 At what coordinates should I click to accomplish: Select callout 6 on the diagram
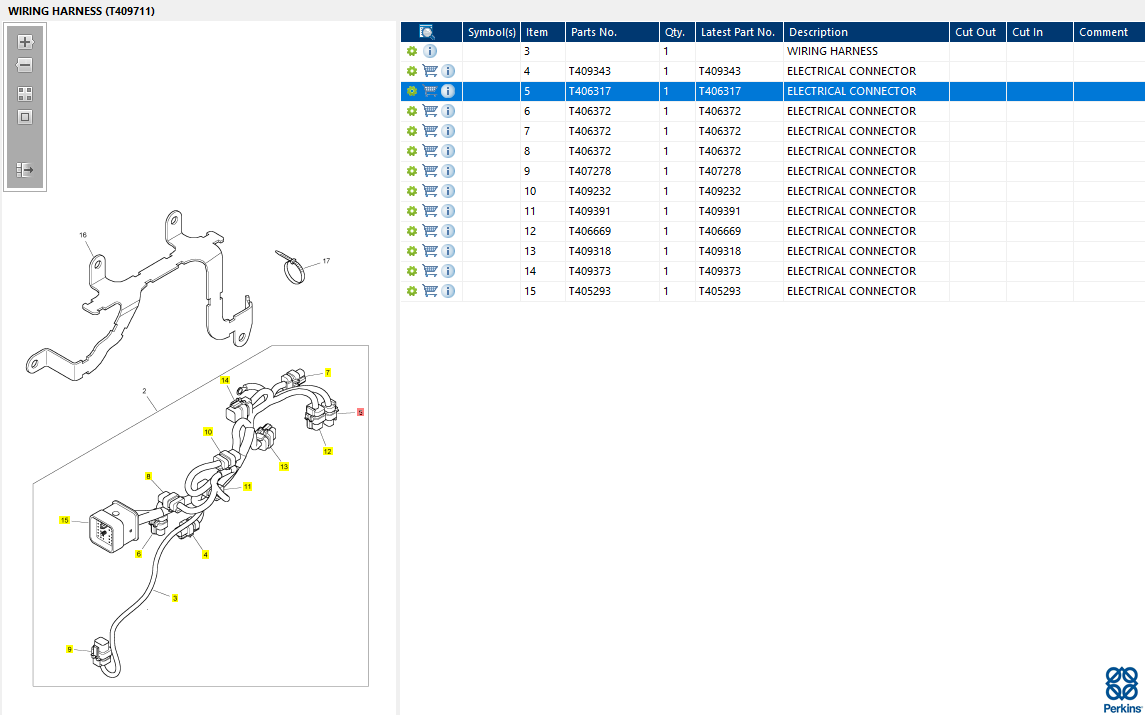pyautogui.click(x=139, y=554)
